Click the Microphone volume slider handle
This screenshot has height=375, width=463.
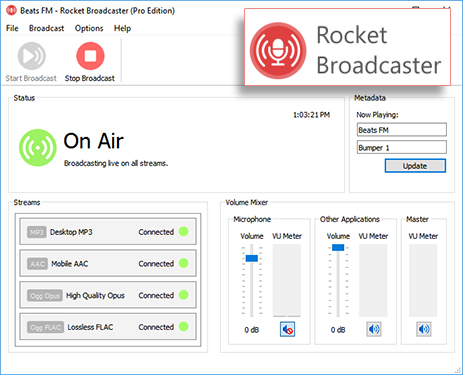coord(252,258)
